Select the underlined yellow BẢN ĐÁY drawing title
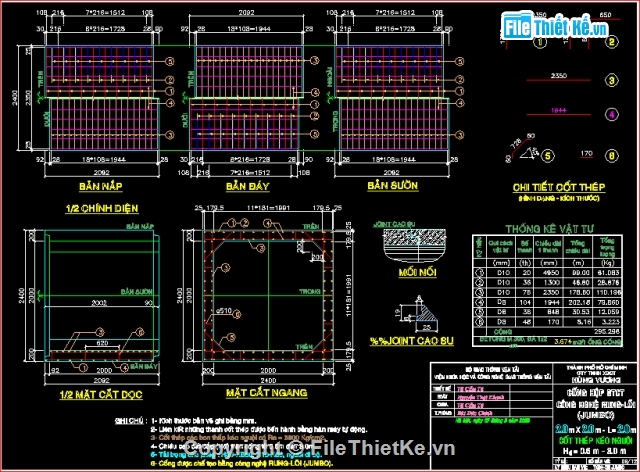The height and width of the screenshot is (472, 640). click(x=248, y=187)
